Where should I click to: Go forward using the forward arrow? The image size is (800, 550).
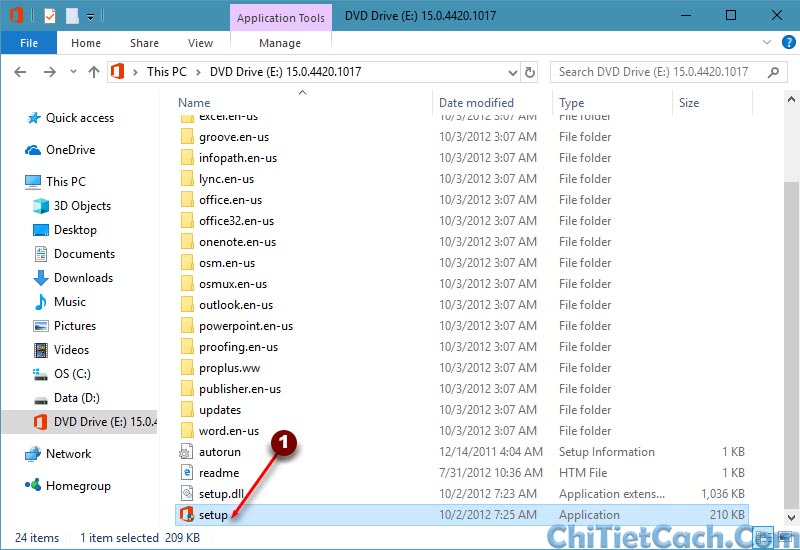pyautogui.click(x=49, y=72)
